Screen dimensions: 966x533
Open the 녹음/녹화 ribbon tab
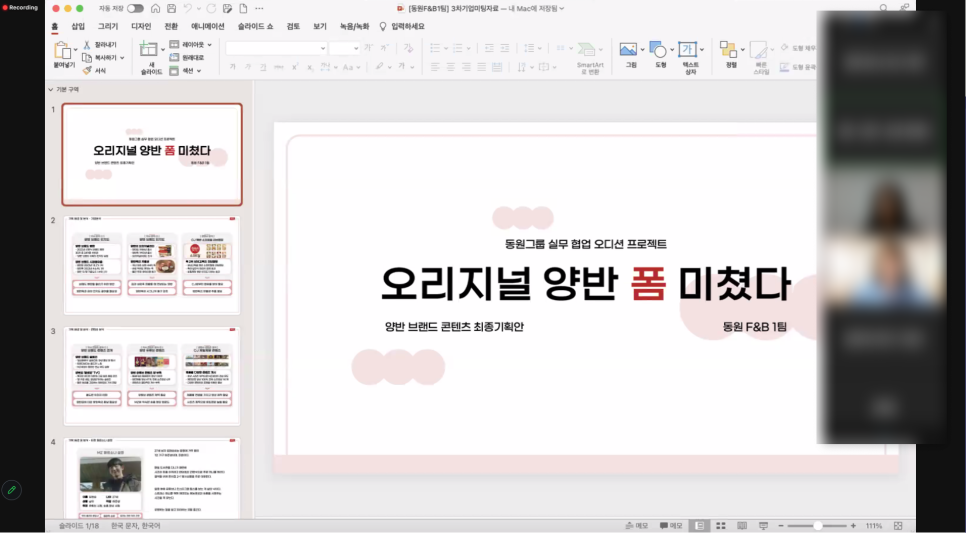click(354, 26)
